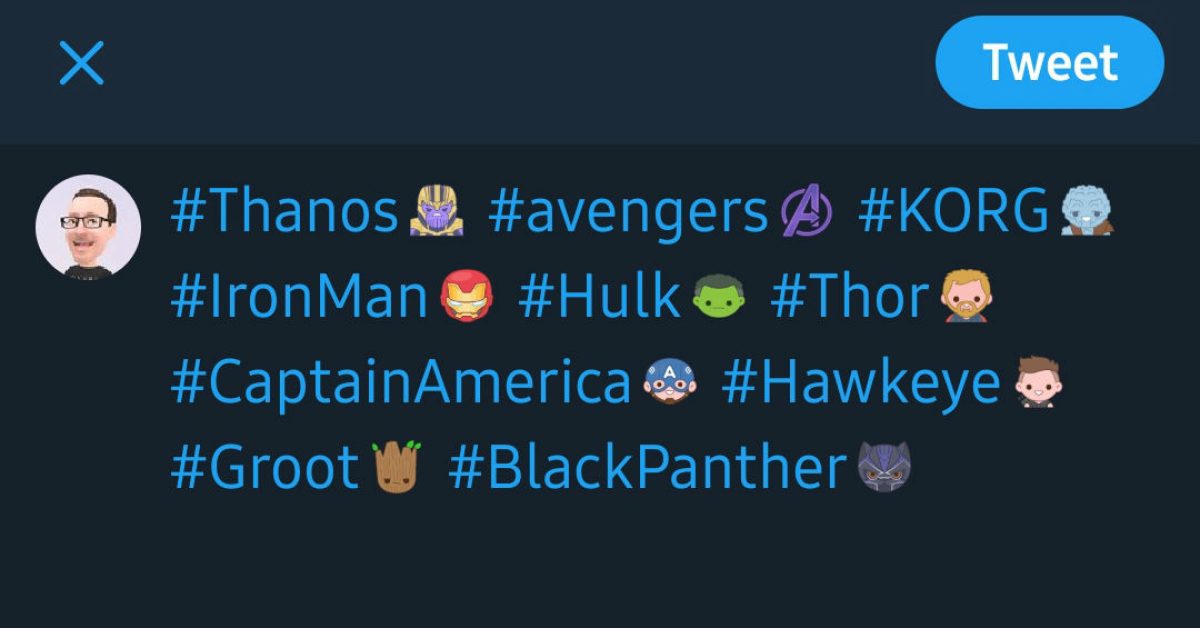Click the Thor emoji icon
The image size is (1200, 628).
pyautogui.click(x=967, y=298)
